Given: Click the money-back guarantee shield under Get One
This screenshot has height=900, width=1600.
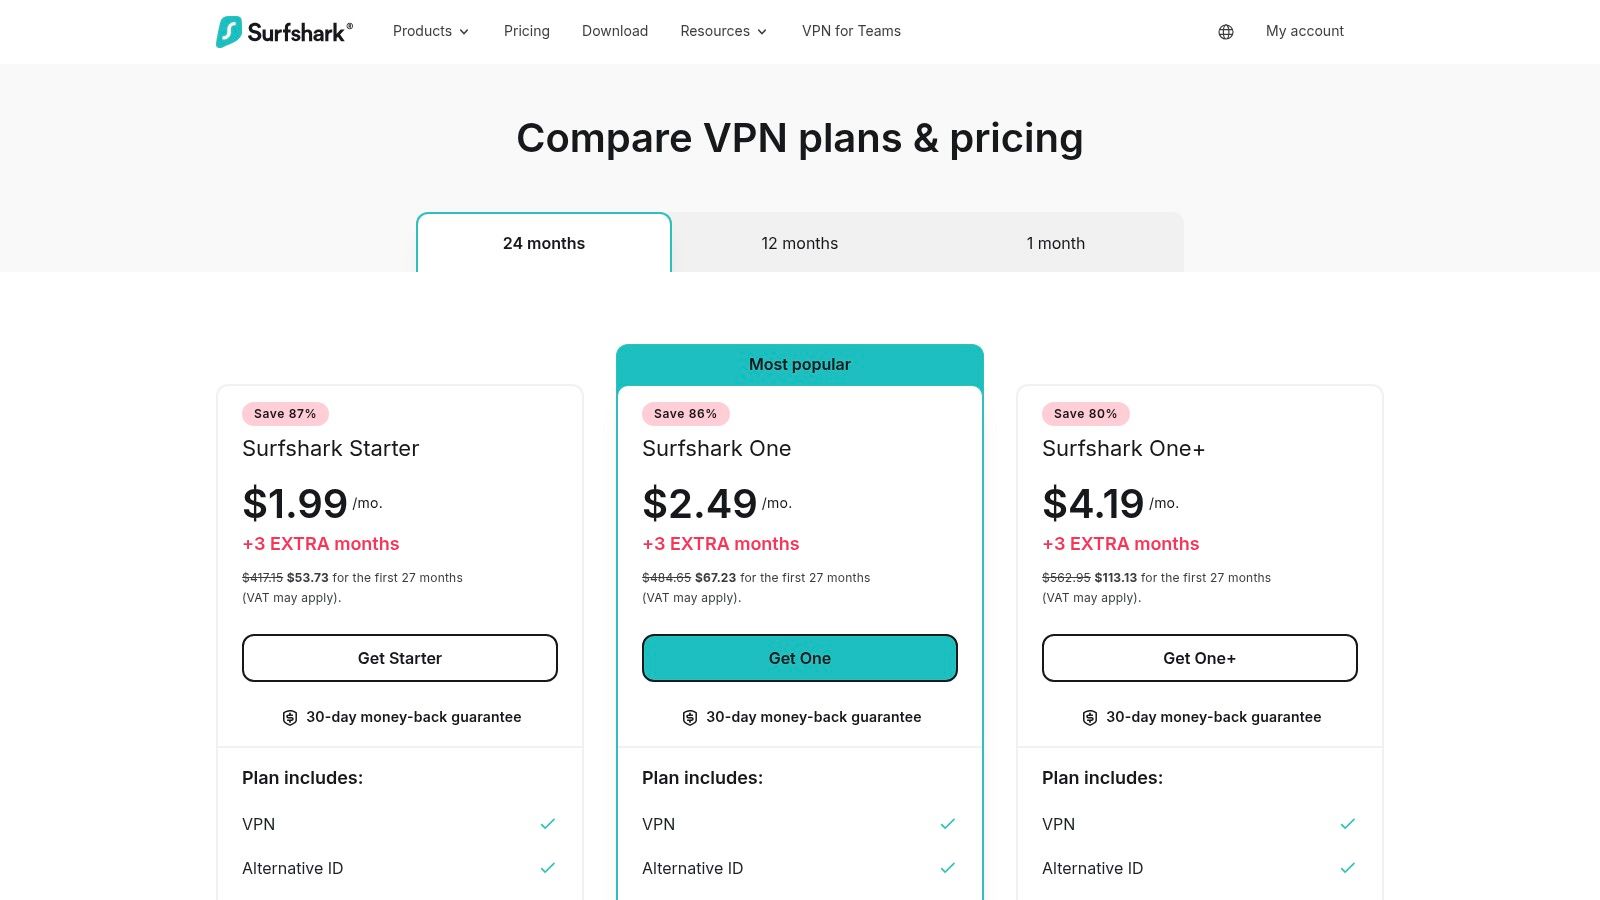Looking at the screenshot, I should [x=690, y=717].
